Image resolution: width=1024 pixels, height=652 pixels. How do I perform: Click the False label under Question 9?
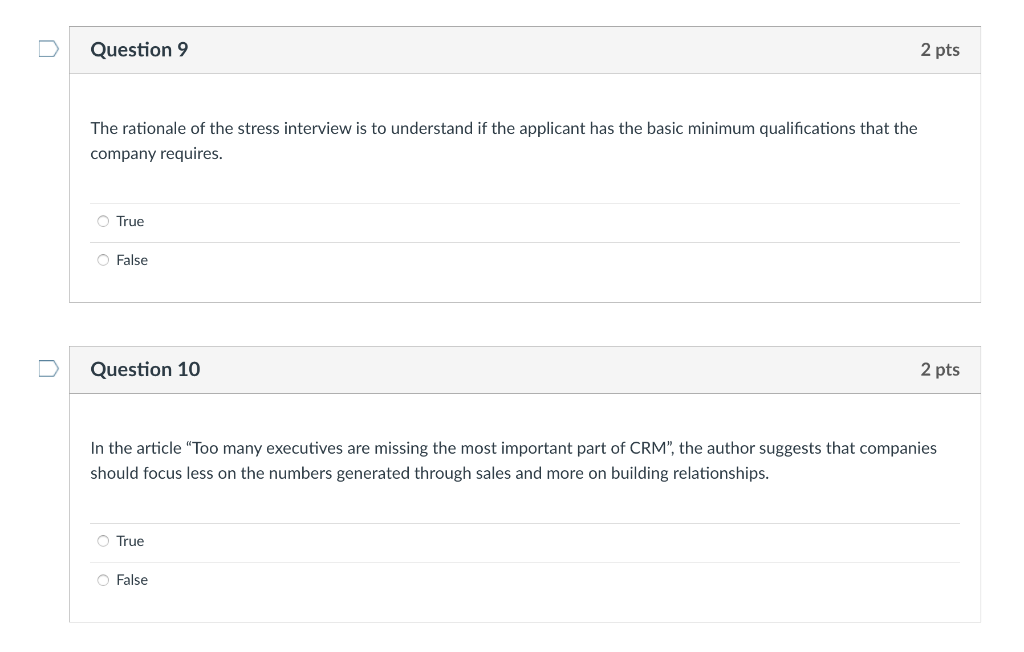coord(131,260)
